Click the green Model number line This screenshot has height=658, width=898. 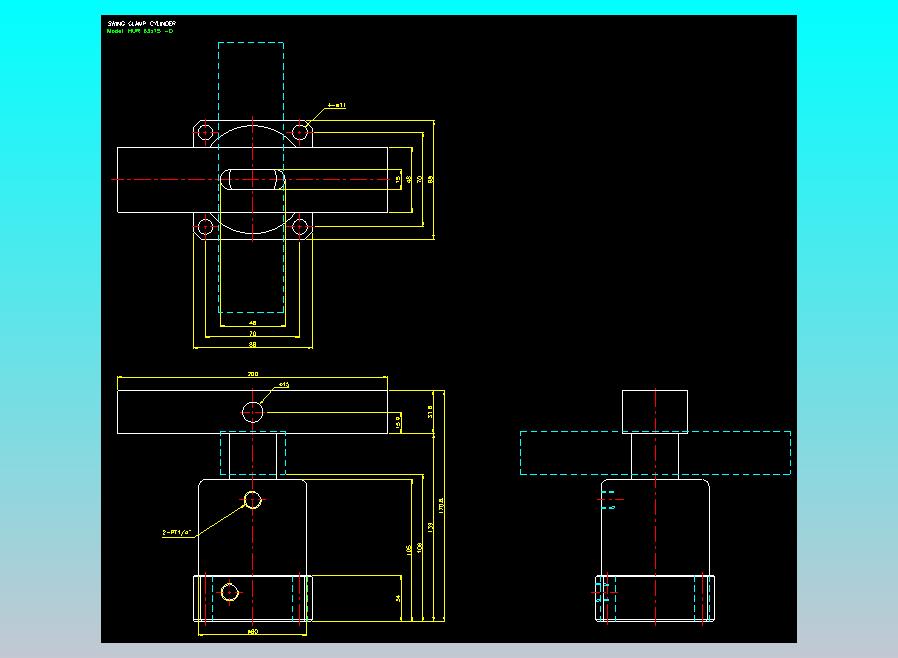[140, 31]
